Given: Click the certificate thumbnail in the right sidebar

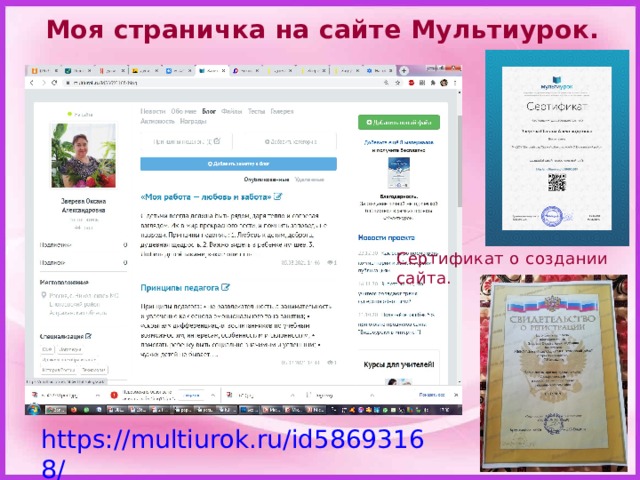Looking at the screenshot, I should point(398,173).
